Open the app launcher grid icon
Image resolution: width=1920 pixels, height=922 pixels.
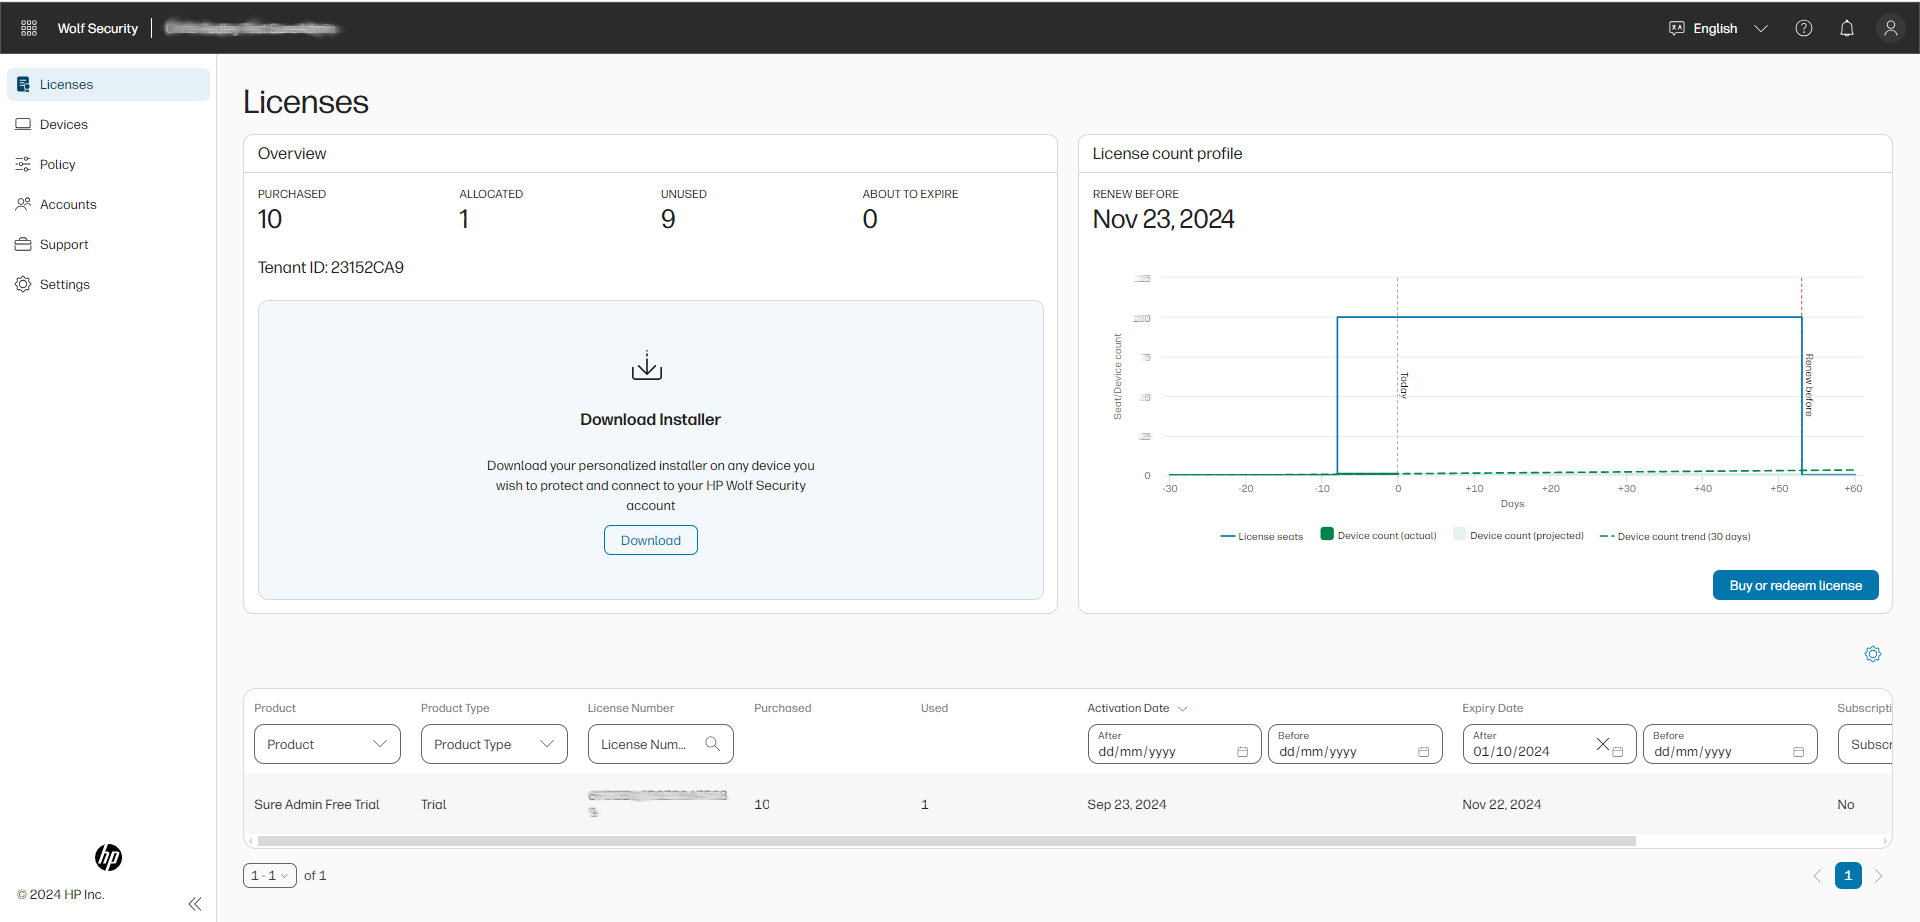(x=29, y=28)
